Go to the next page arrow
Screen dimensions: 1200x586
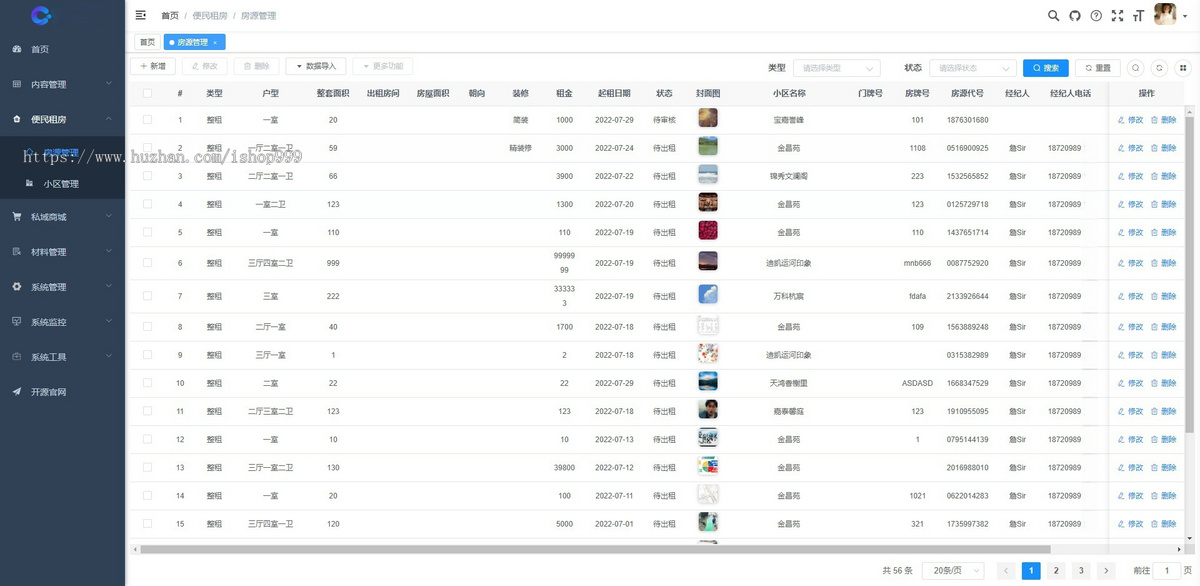pos(1105,570)
